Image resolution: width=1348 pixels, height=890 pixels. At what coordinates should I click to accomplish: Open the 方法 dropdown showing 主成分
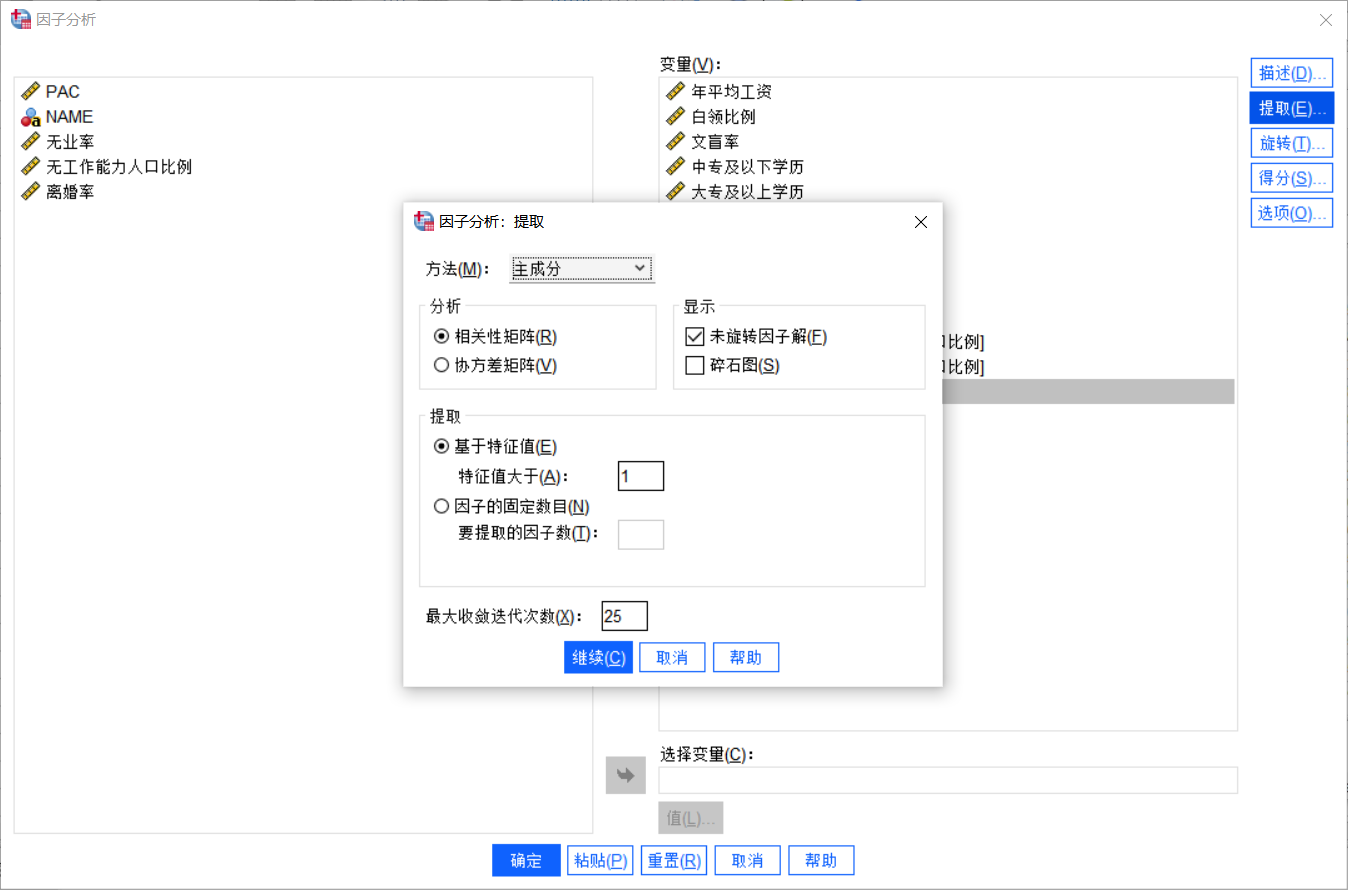[x=570, y=269]
